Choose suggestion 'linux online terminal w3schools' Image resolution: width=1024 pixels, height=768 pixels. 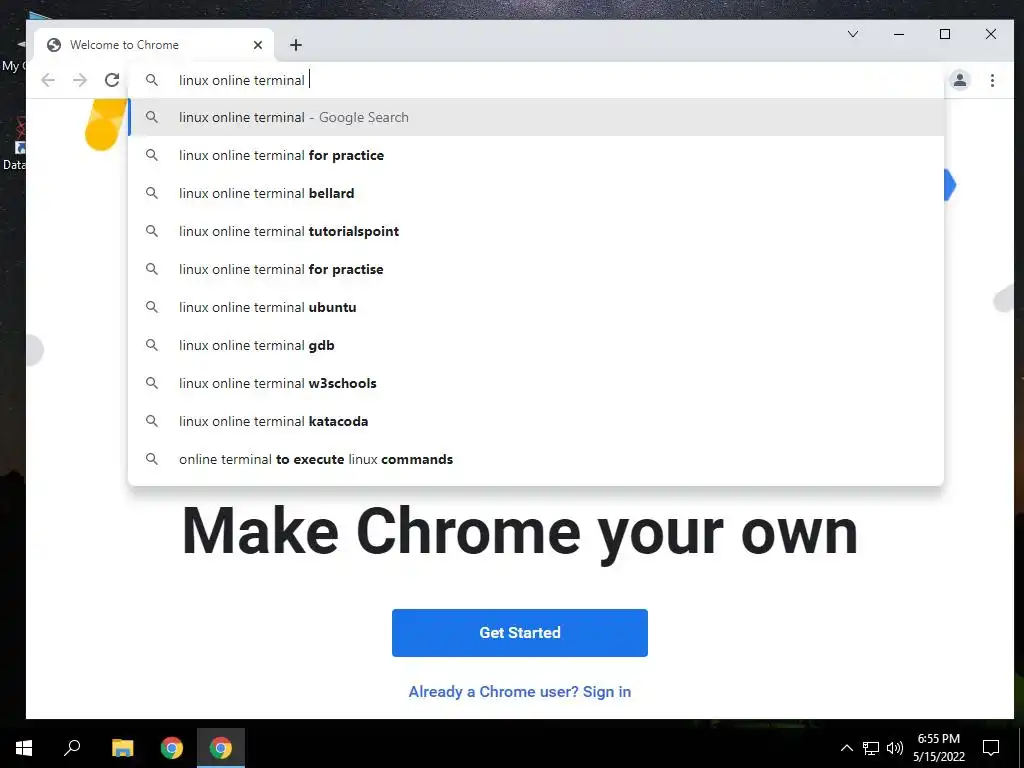(x=536, y=383)
